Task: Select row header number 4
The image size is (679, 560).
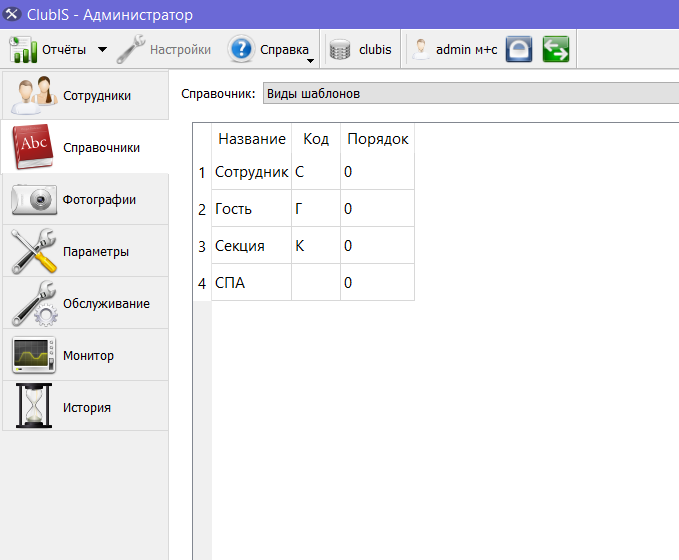Action: tap(202, 283)
